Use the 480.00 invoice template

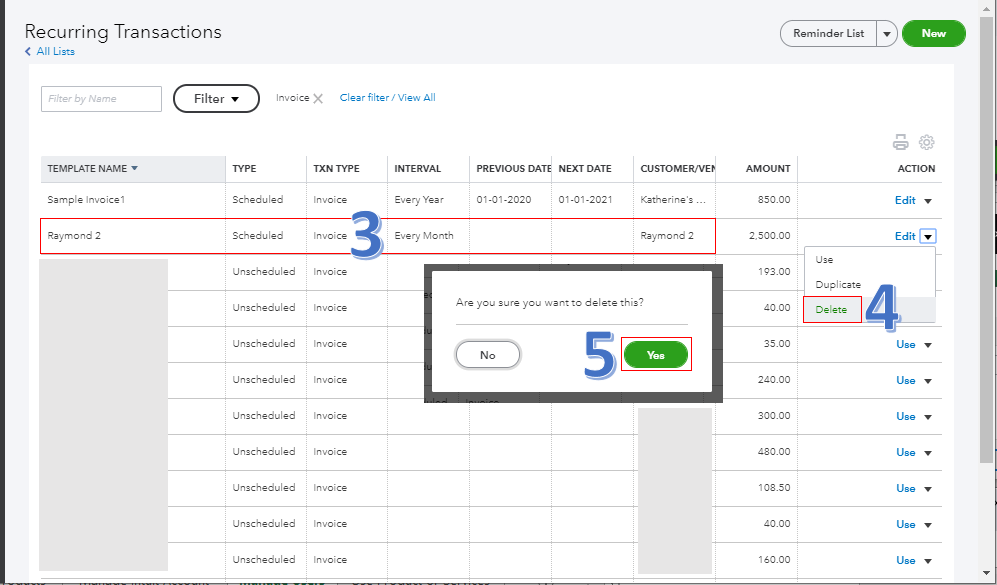coord(905,452)
